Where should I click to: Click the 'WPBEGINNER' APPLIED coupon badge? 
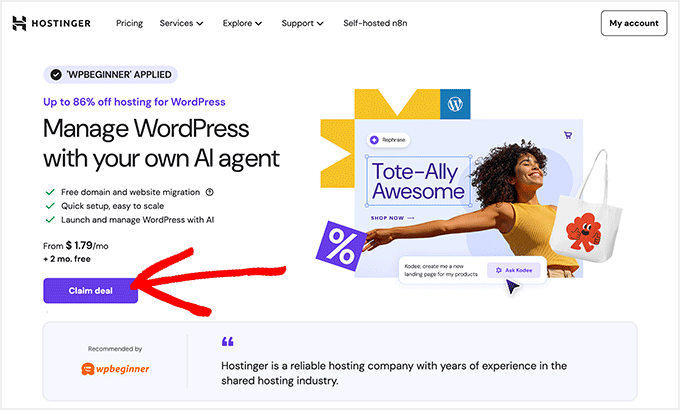tap(111, 75)
